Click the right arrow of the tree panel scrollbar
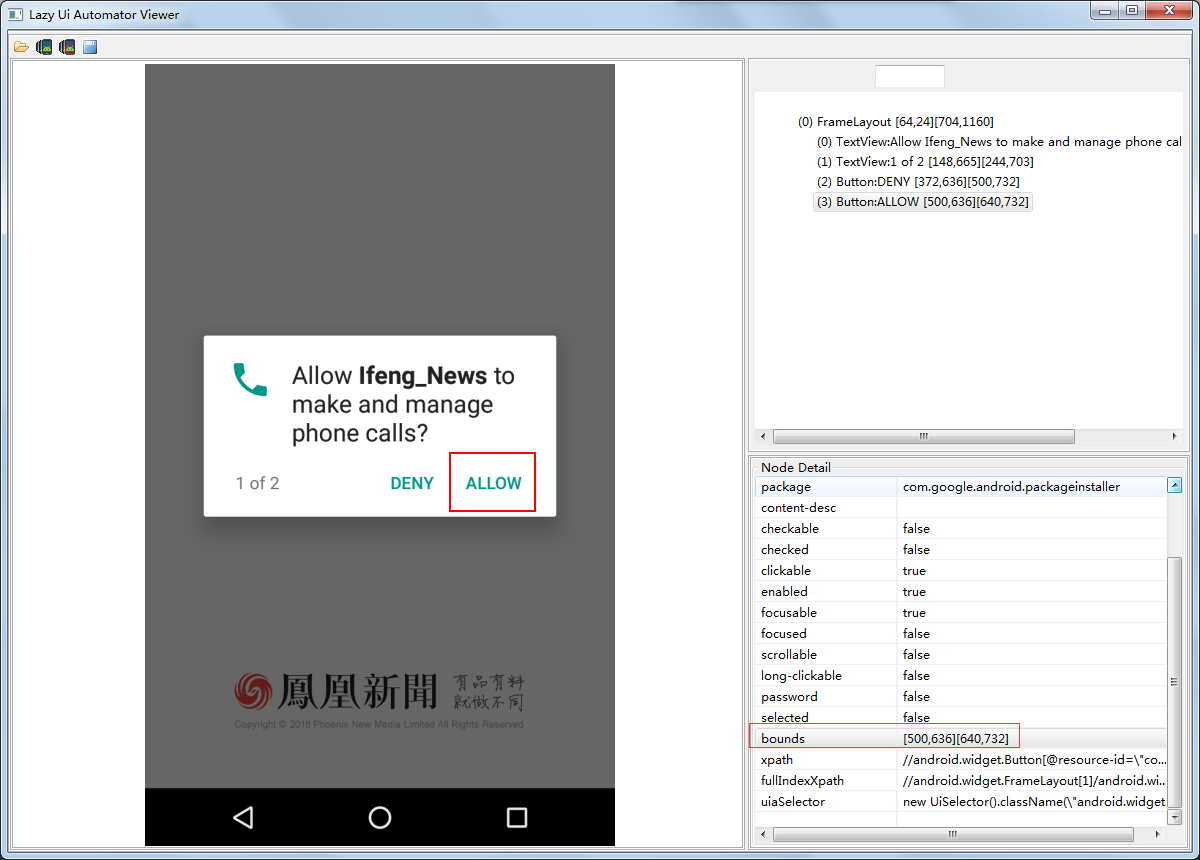 [x=1175, y=436]
